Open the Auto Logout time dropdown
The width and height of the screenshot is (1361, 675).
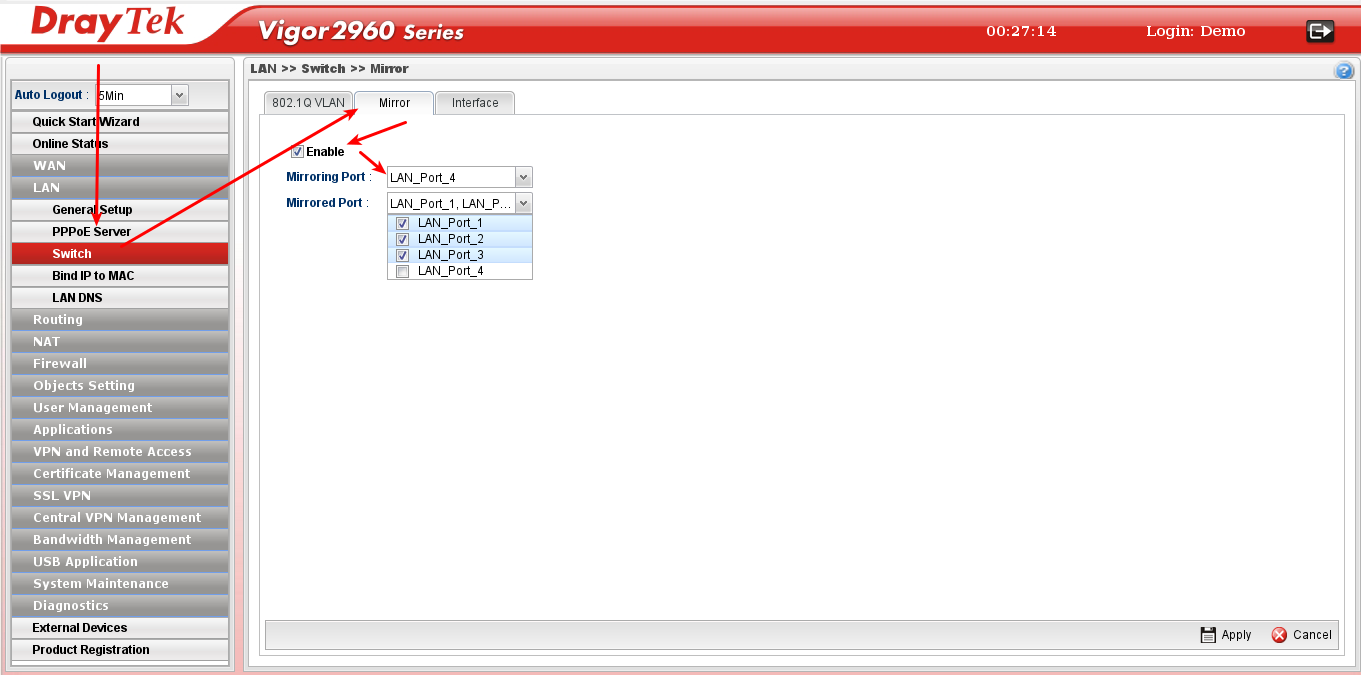(179, 95)
